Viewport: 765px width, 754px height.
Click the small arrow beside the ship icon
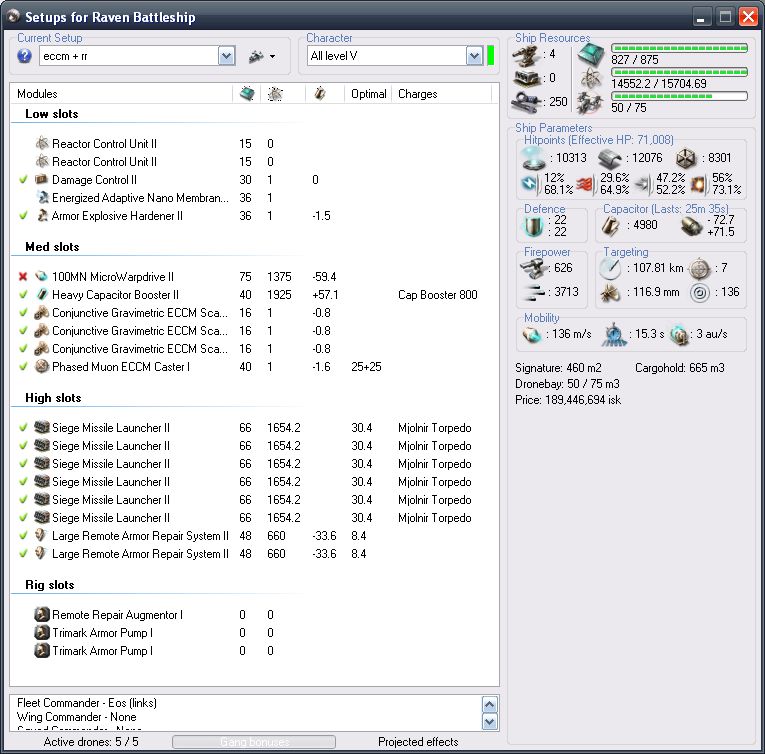pos(272,57)
